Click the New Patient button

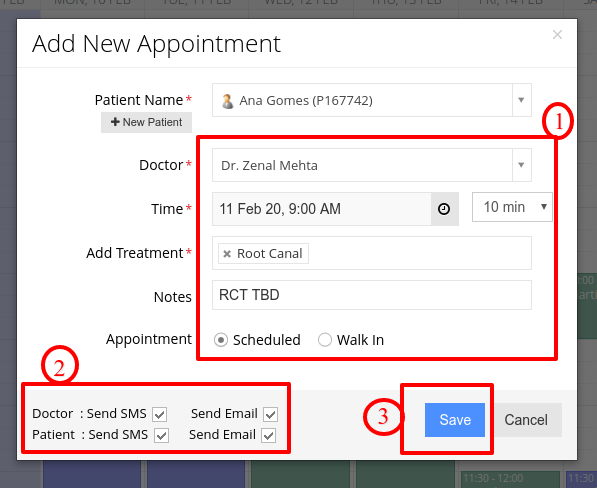pyautogui.click(x=146, y=122)
